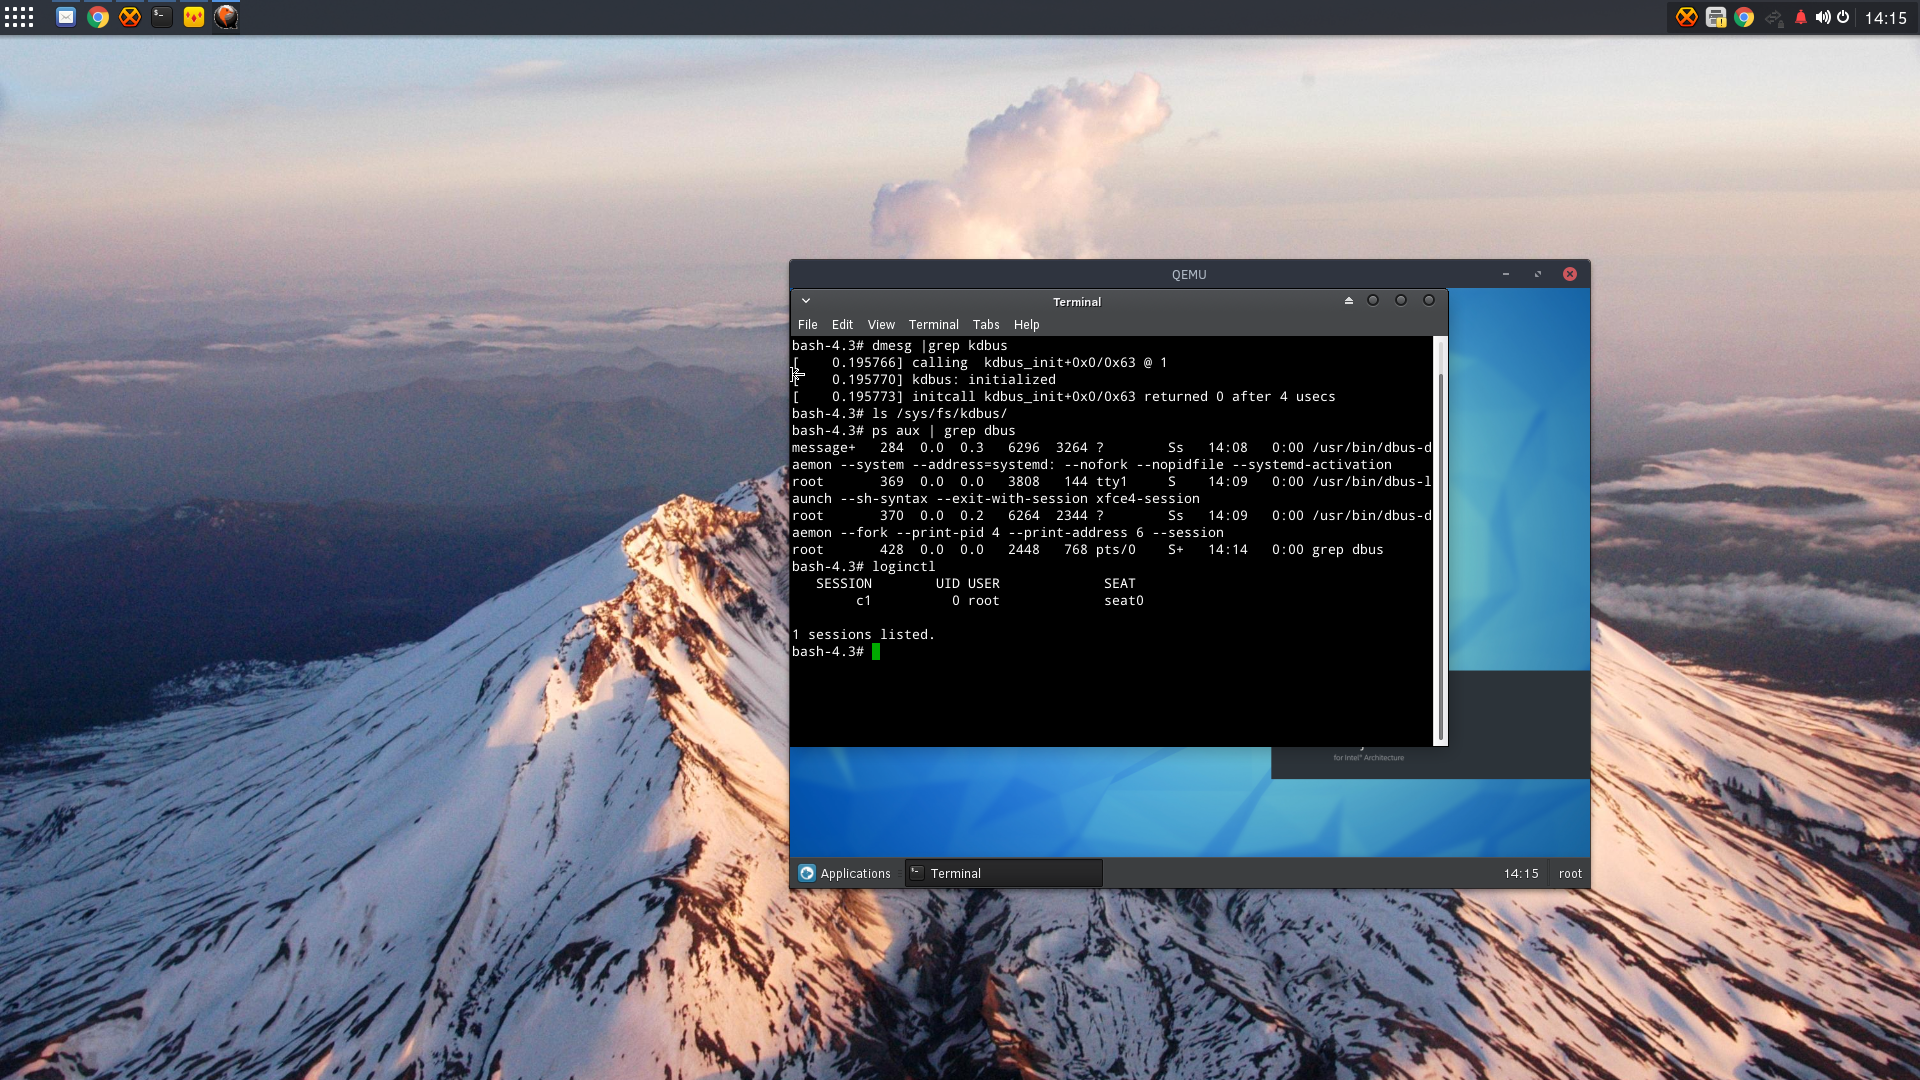
Task: Open the application grid launcher
Action: pos(19,17)
